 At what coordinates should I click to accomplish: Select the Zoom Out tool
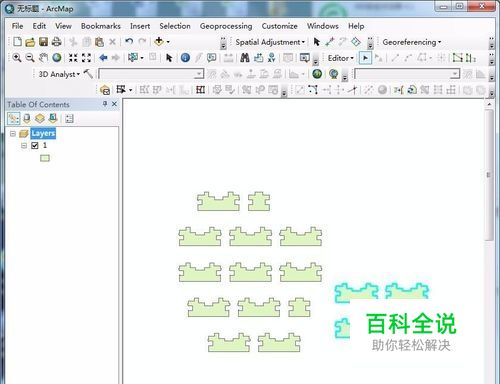[30, 58]
